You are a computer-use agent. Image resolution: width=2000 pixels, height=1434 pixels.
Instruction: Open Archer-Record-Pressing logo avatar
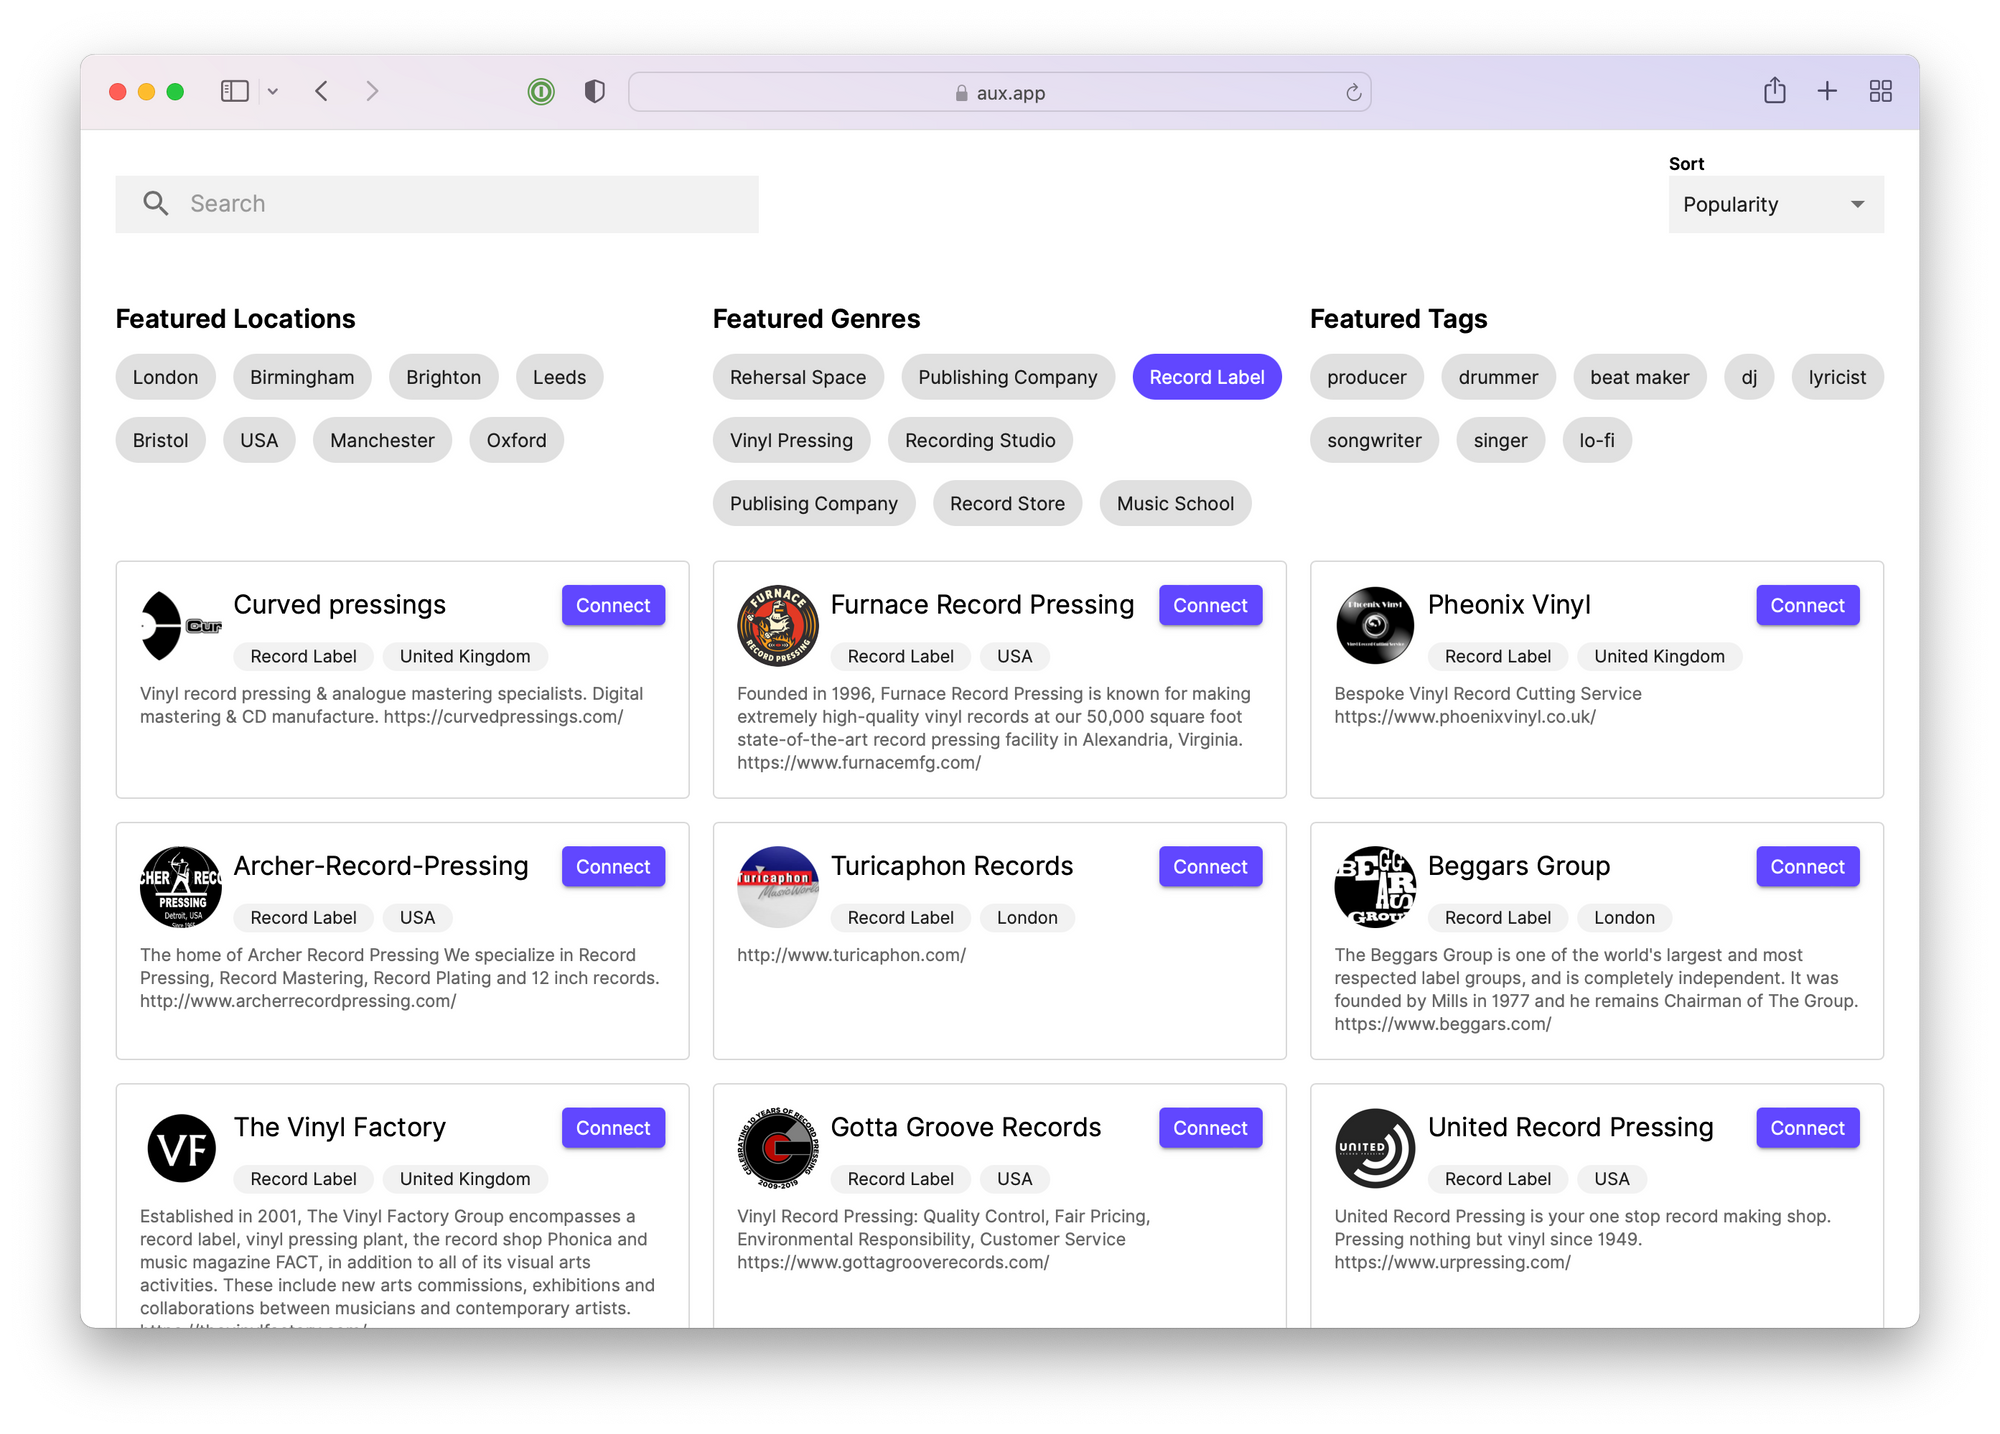(181, 887)
